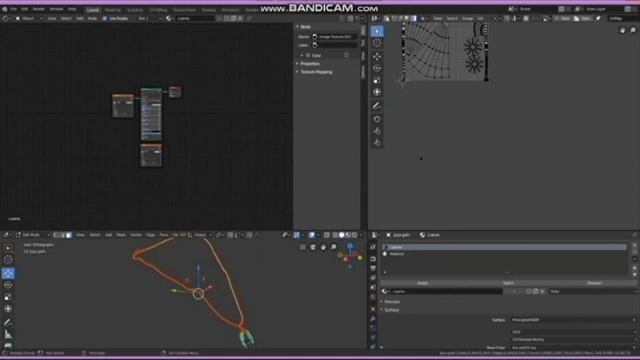Click the node Name input field
The image size is (640, 360).
point(335,37)
